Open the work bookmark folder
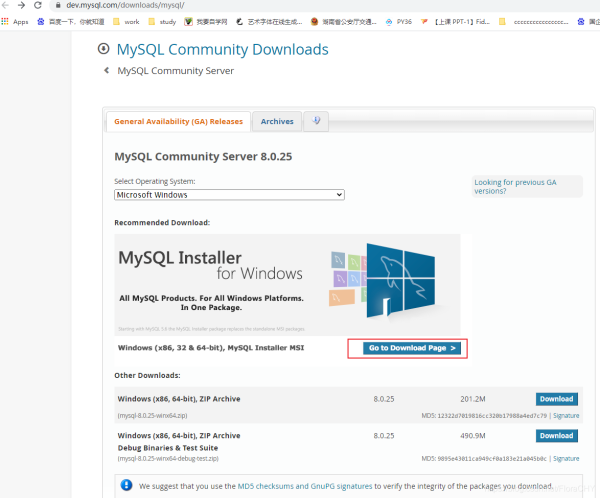This screenshot has width=600, height=498. (x=126, y=21)
